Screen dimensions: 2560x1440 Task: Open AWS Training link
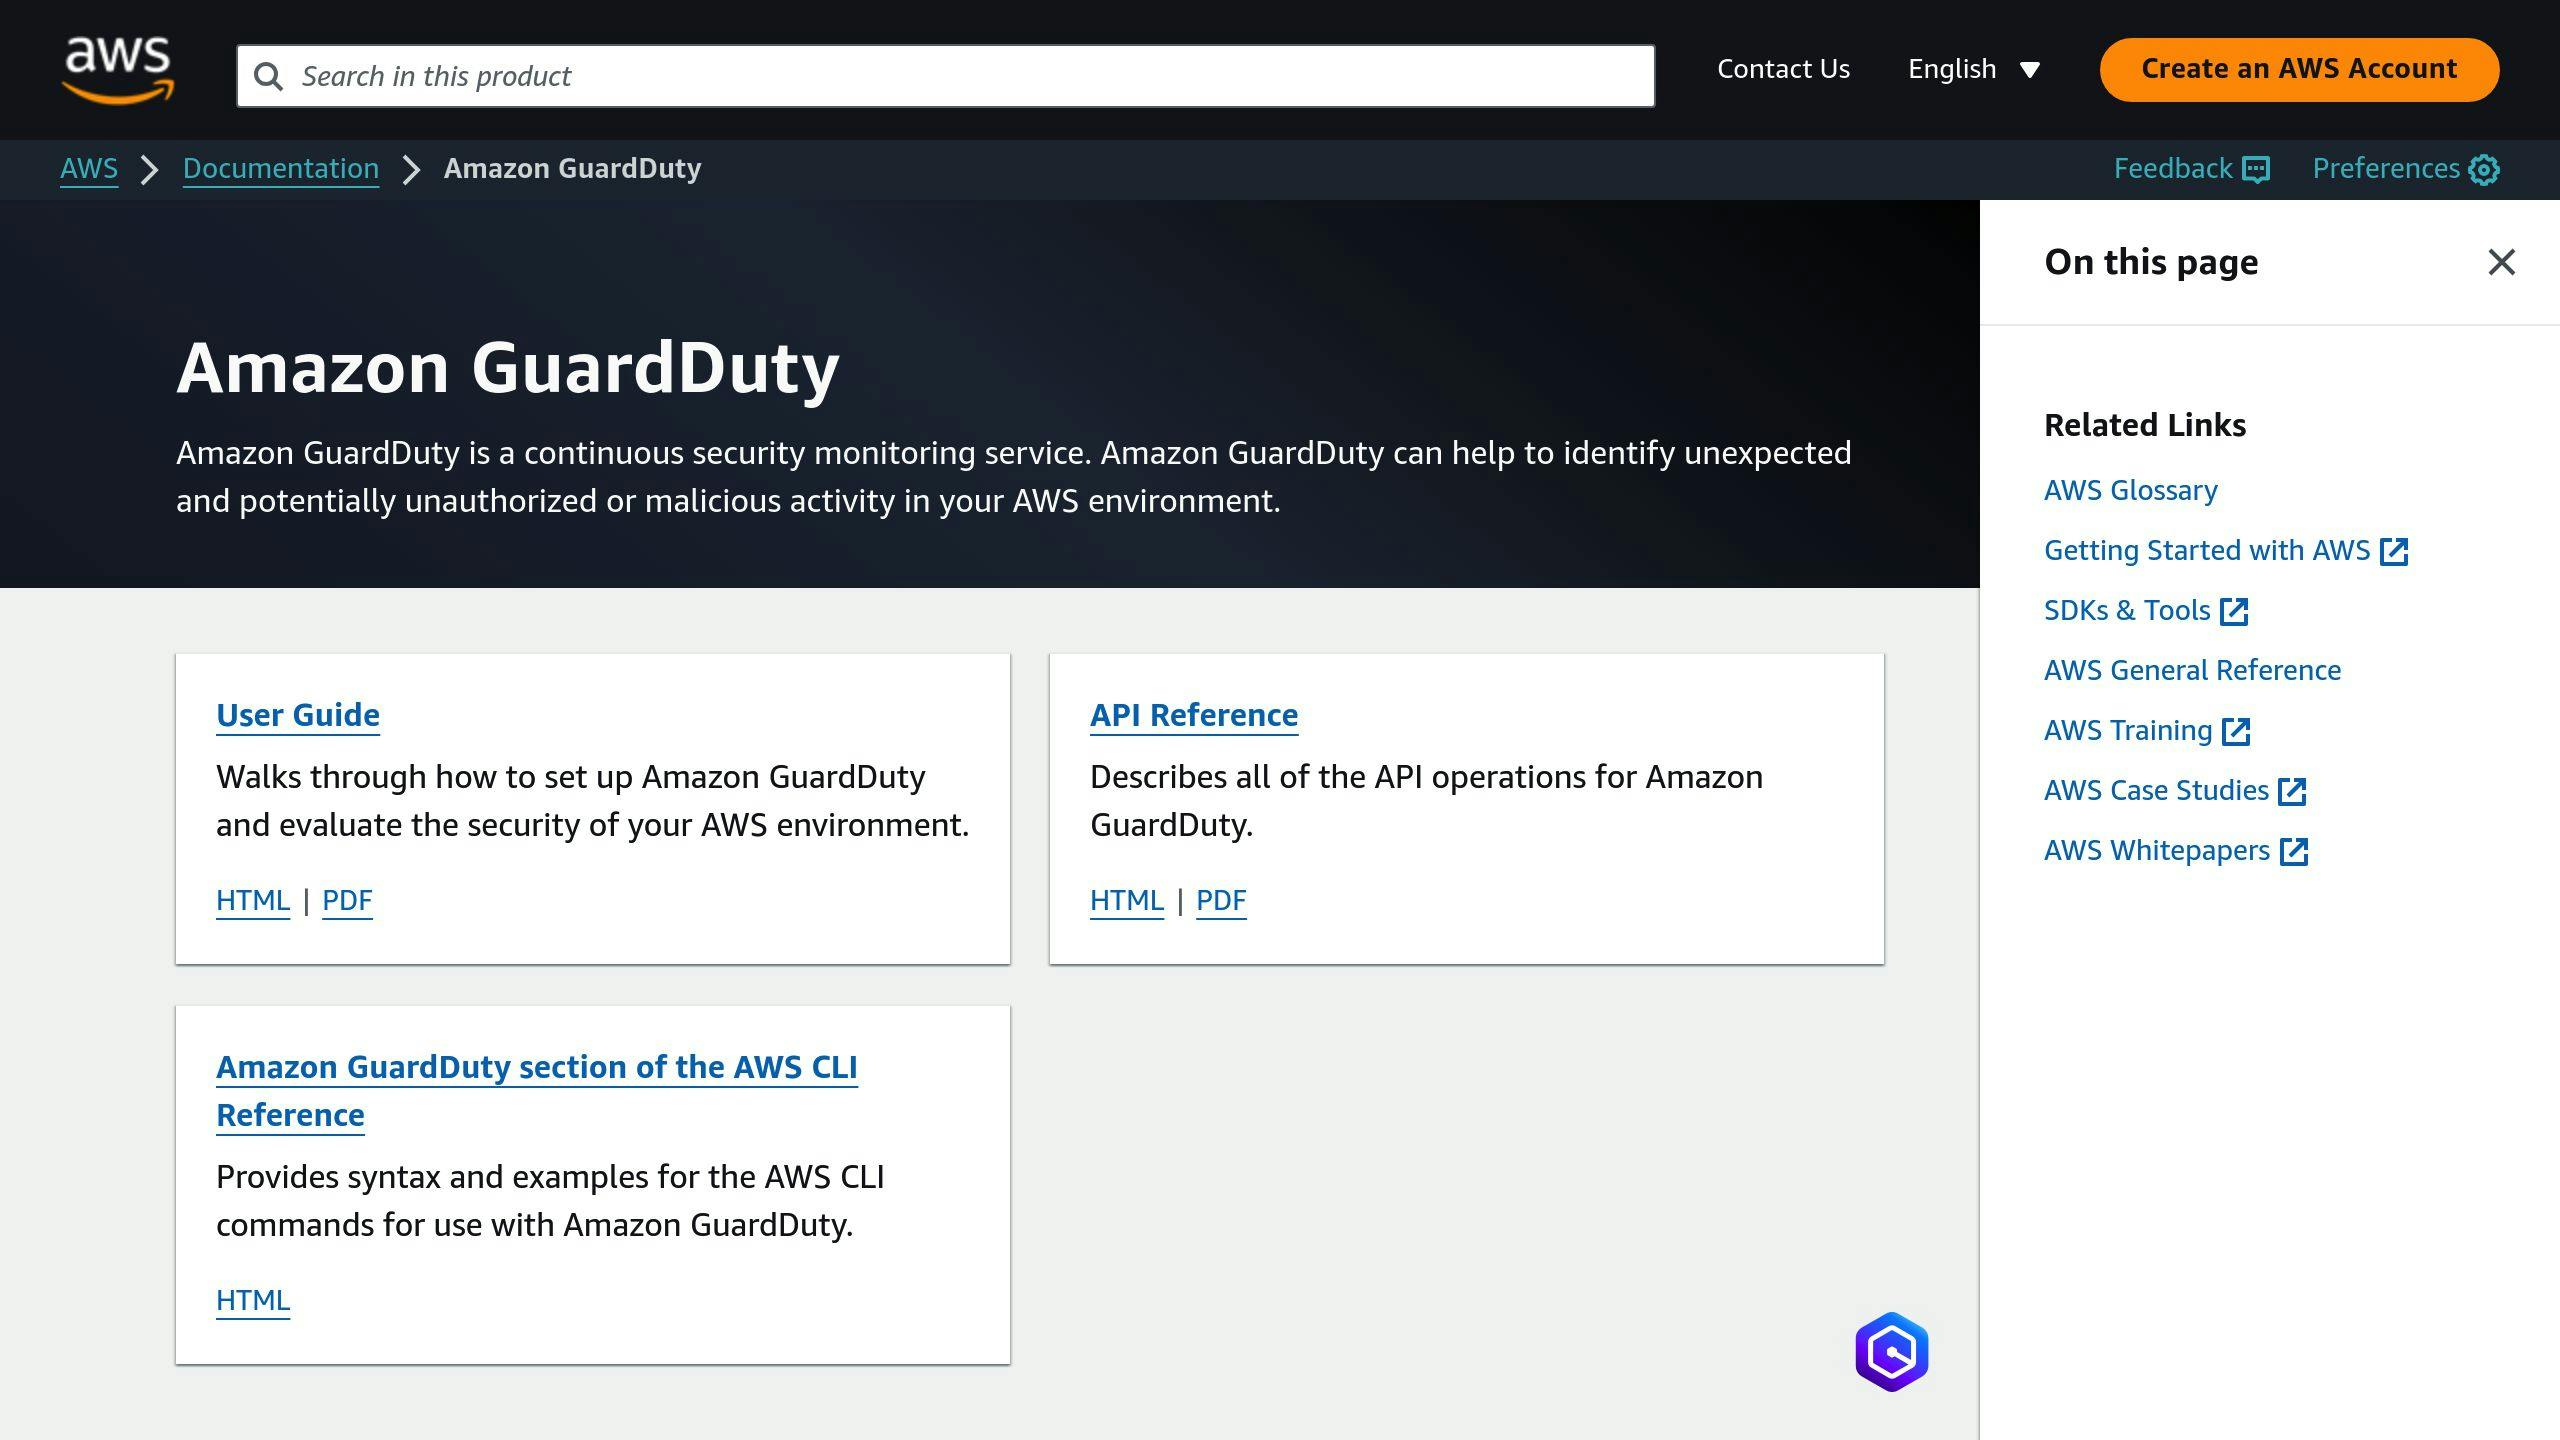[2128, 730]
